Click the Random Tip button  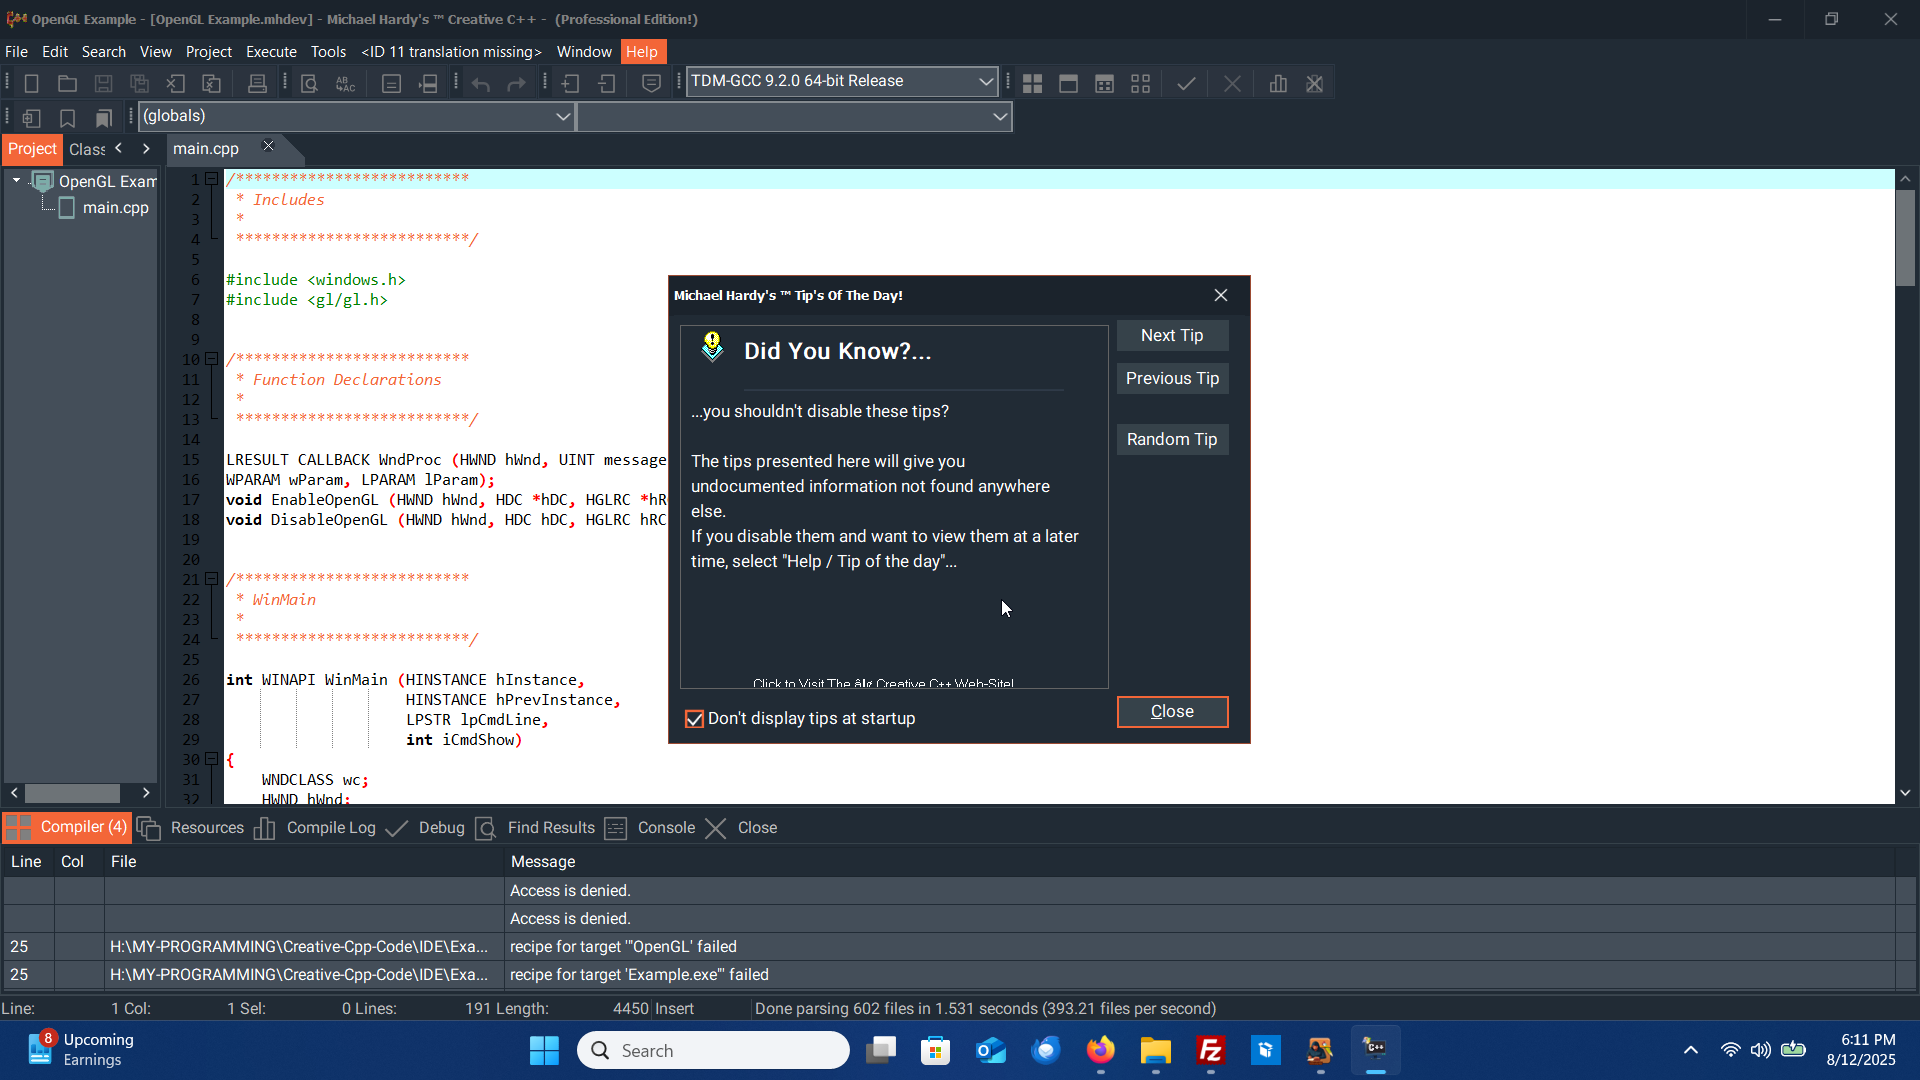click(x=1172, y=440)
